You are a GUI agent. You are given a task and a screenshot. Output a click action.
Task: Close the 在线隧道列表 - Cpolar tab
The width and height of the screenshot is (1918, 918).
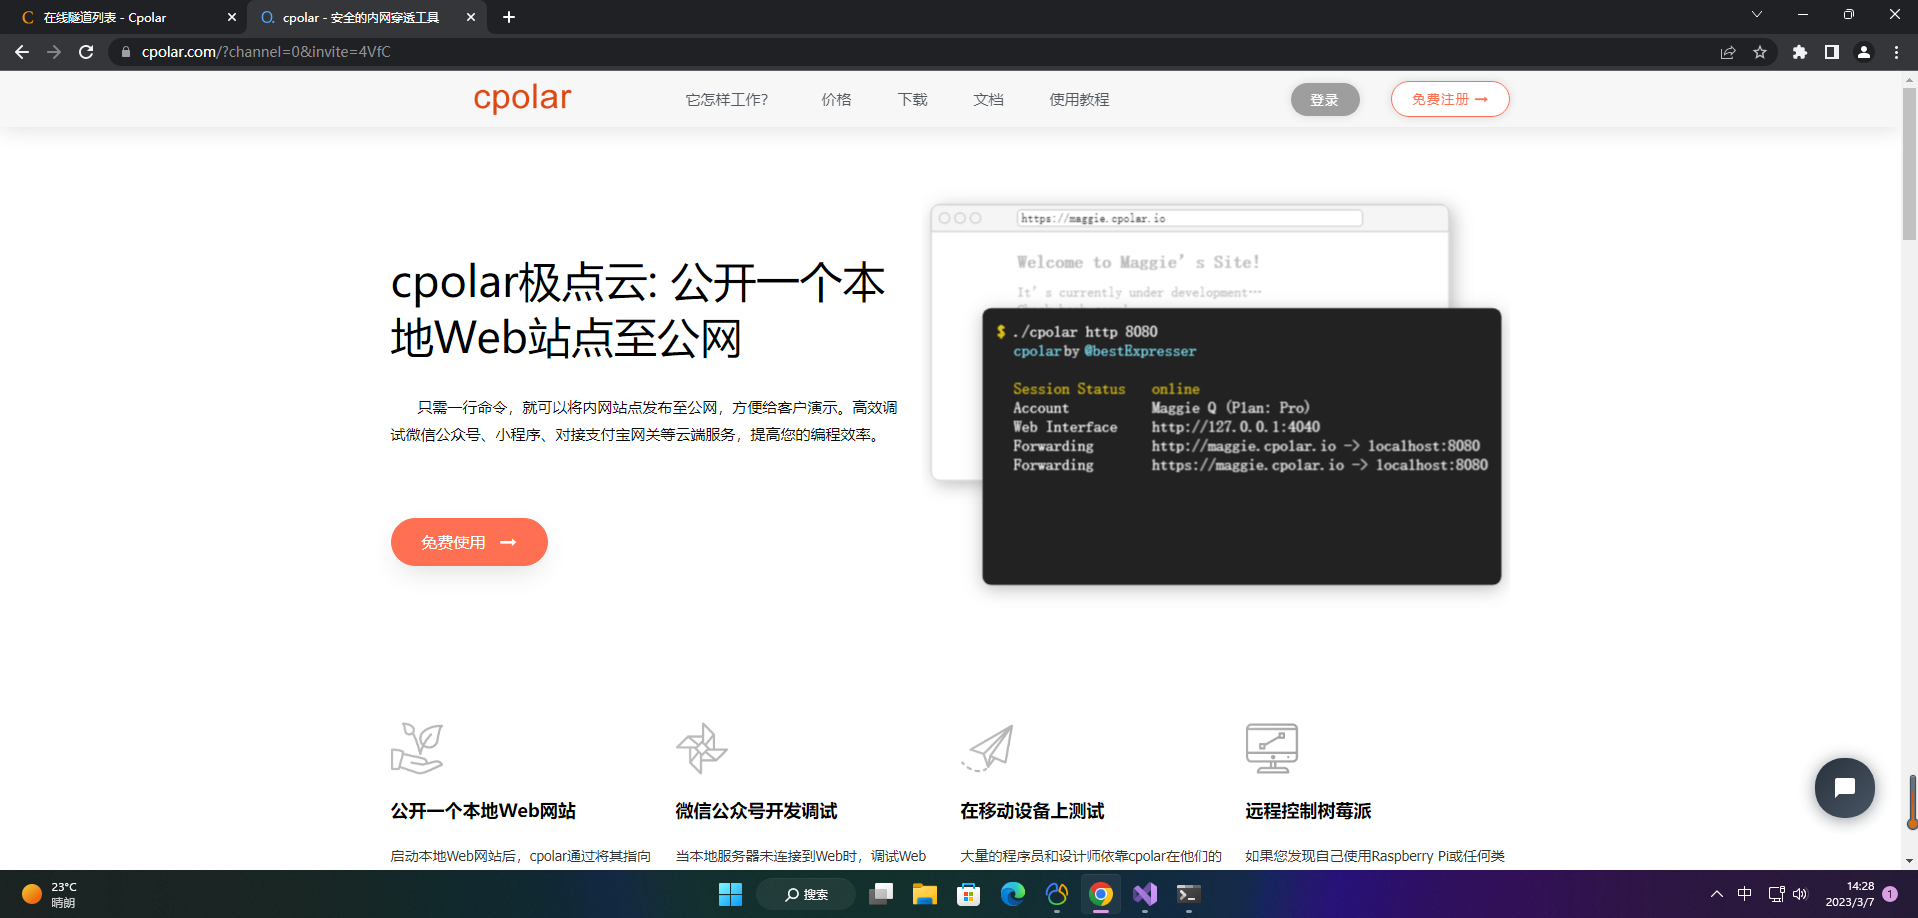click(232, 17)
